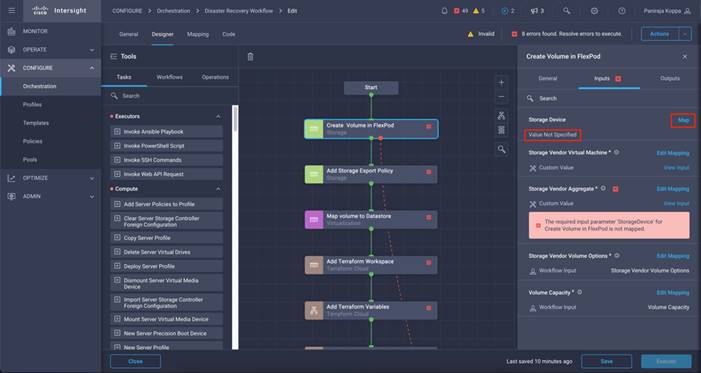This screenshot has height=373, width=701.
Task: Open Pools under CONFIGURE
Action: pyautogui.click(x=30, y=160)
